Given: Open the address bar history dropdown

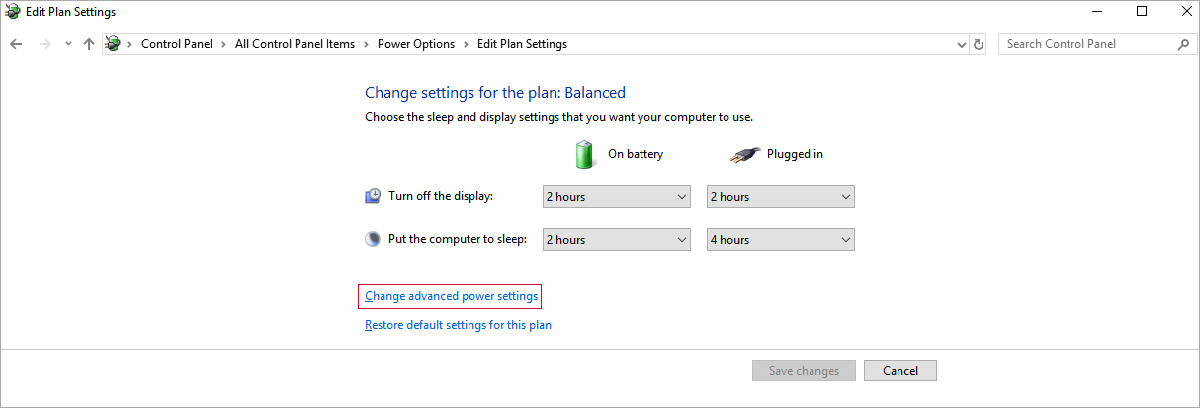Looking at the screenshot, I should pyautogui.click(x=961, y=44).
